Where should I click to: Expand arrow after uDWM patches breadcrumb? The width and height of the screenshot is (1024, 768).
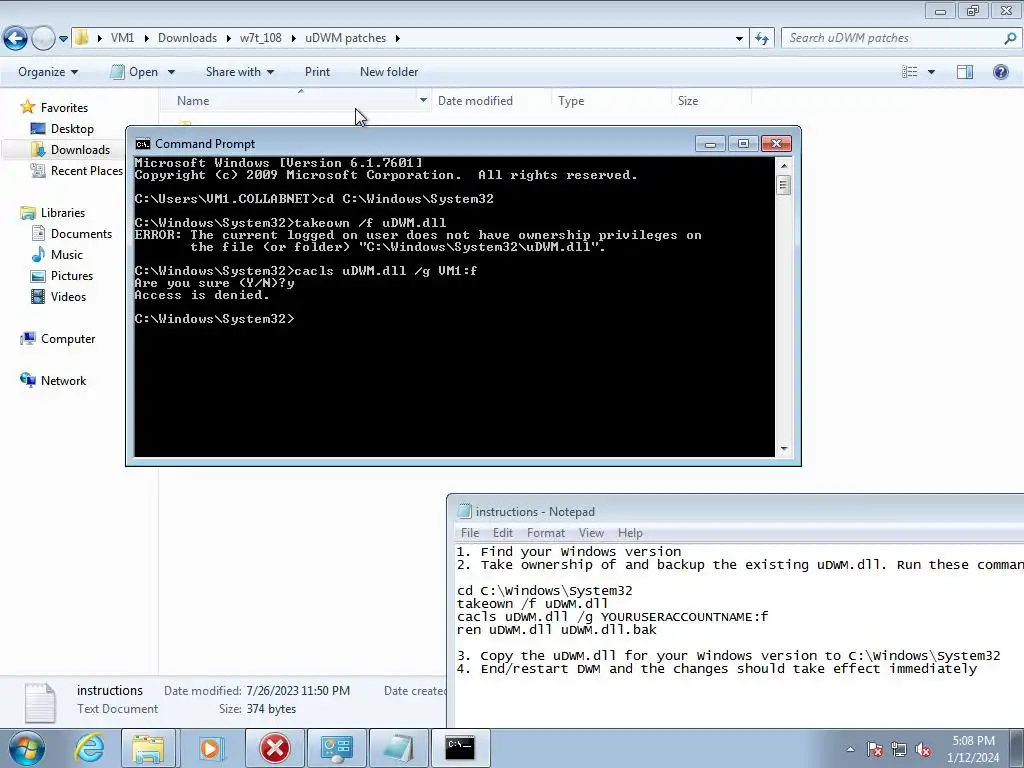398,39
